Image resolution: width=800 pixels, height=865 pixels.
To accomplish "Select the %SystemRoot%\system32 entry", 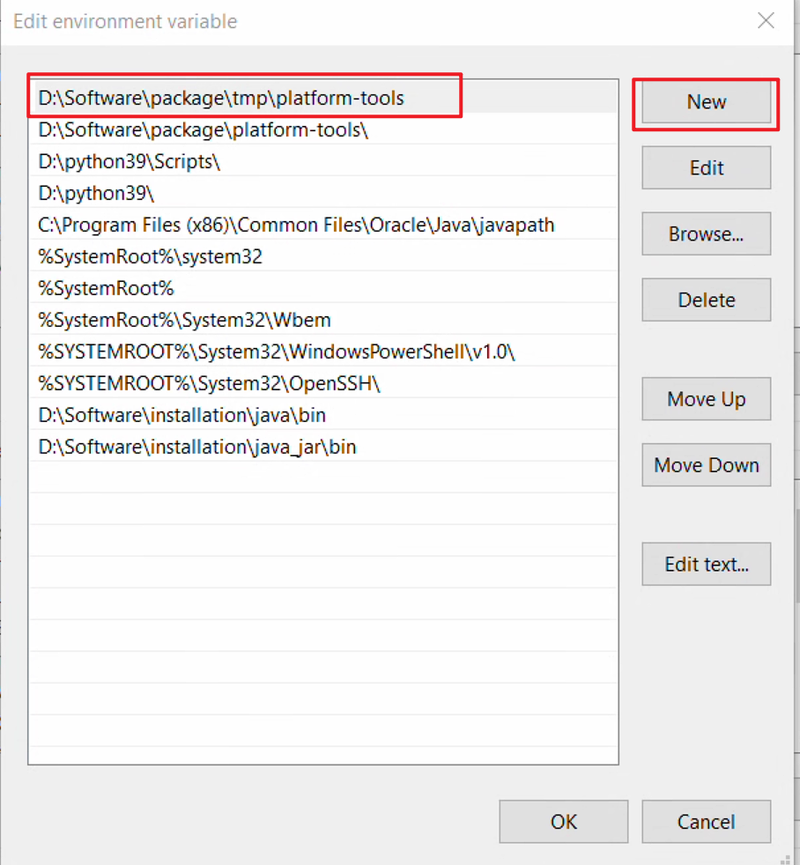I will [323, 257].
